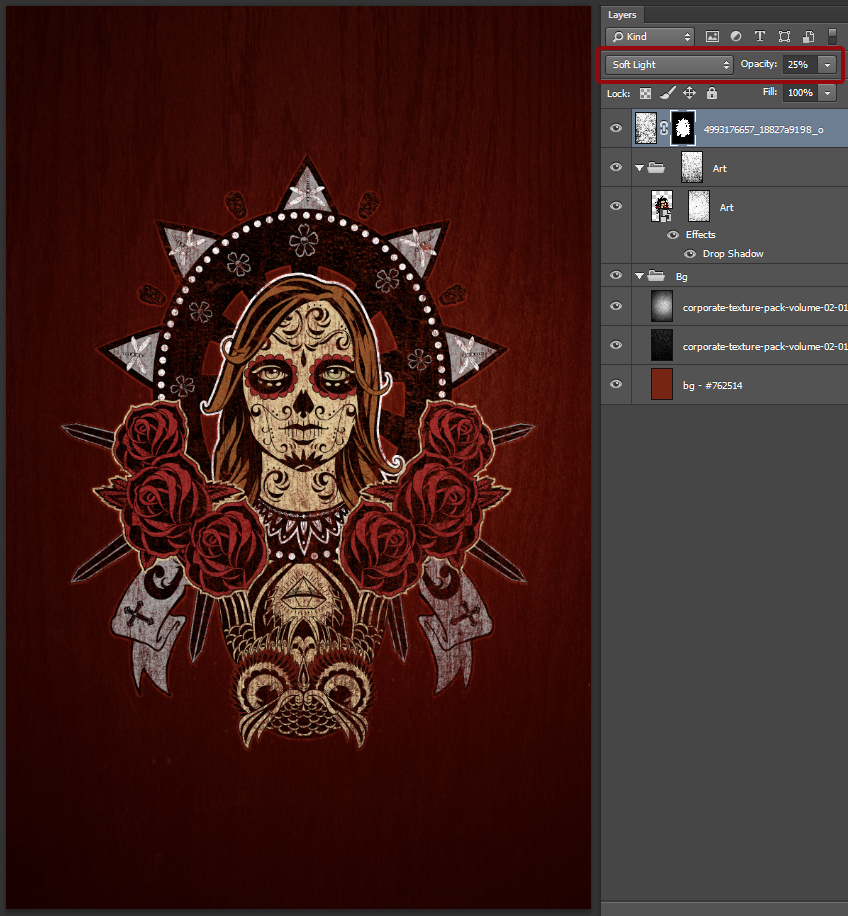Click the Fill 100% value field
This screenshot has height=916, width=848.
tap(800, 93)
